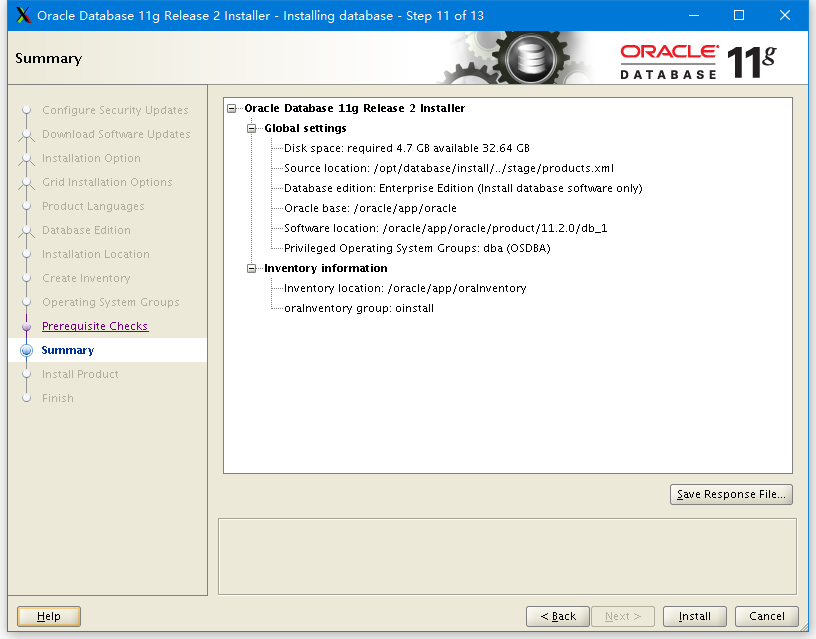Collapse the Global settings node
Screen dimensions: 816x639
(251, 128)
